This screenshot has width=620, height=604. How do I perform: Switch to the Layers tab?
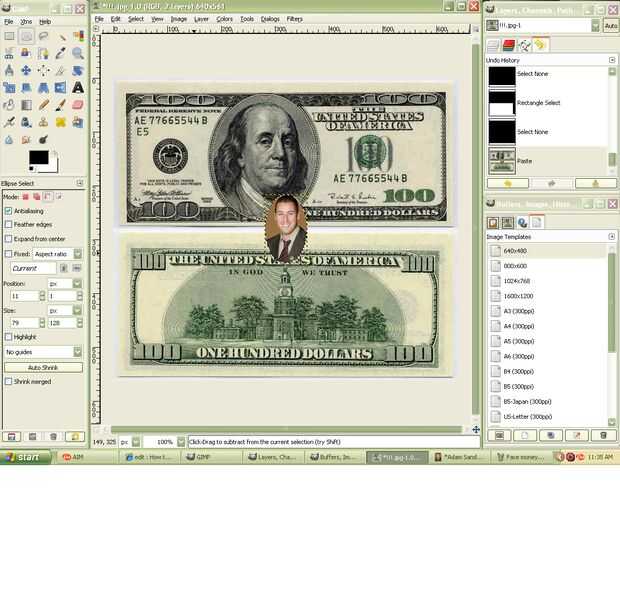pyautogui.click(x=493, y=46)
